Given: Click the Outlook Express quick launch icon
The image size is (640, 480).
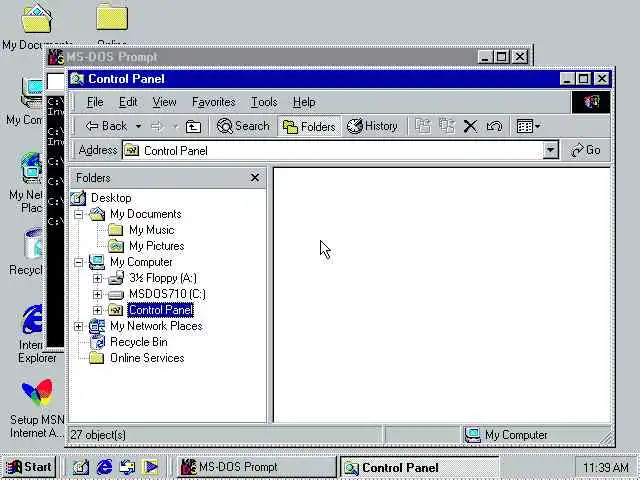Looking at the screenshot, I should click(127, 467).
